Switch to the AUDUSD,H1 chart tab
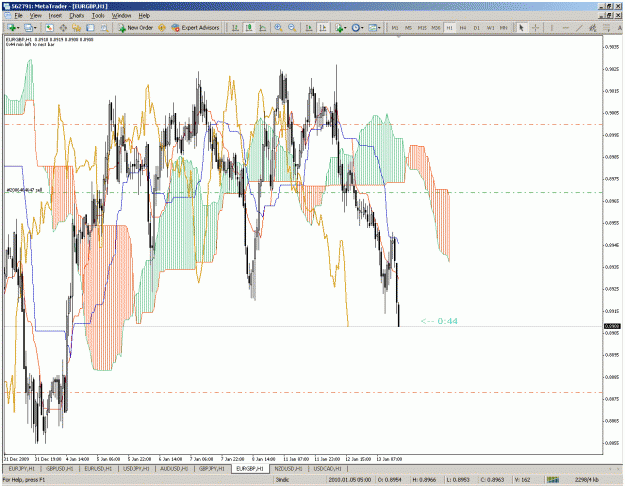The height and width of the screenshot is (486, 625). (x=174, y=468)
